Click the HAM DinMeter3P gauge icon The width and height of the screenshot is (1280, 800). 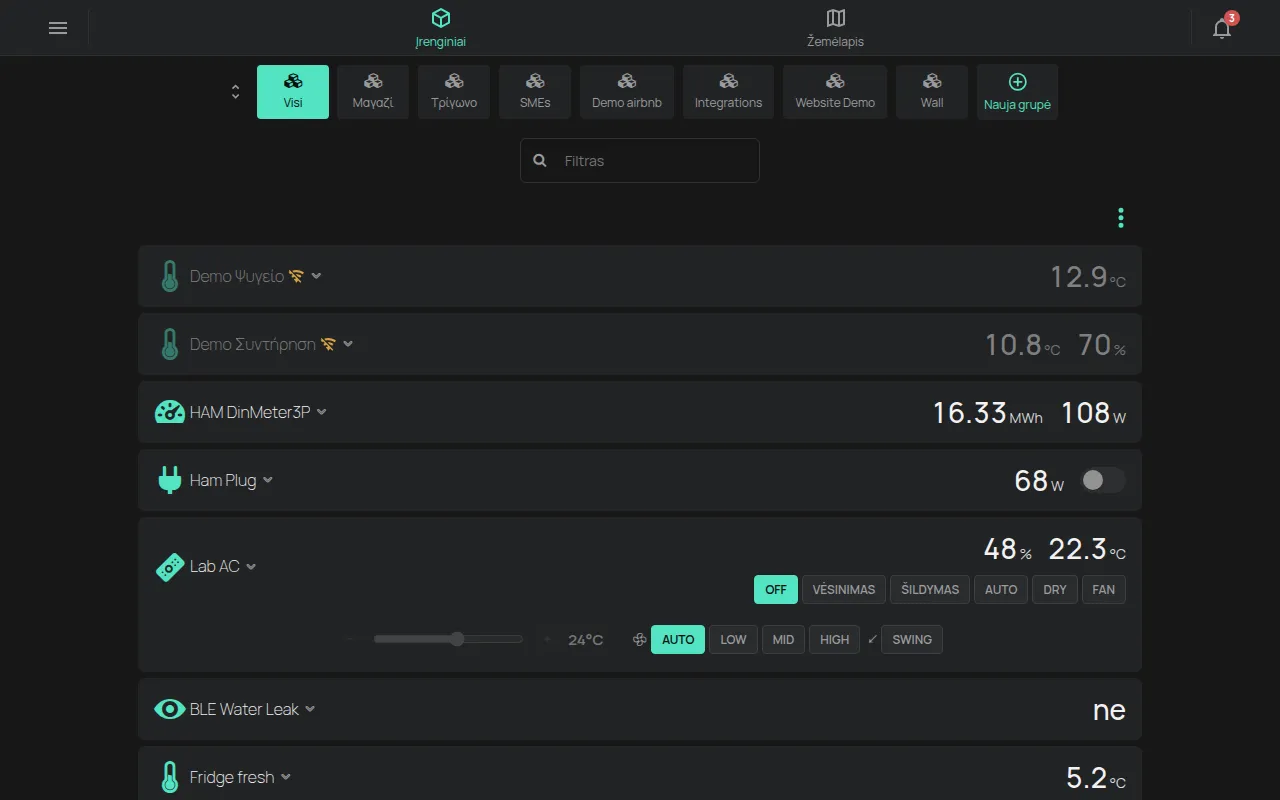170,412
